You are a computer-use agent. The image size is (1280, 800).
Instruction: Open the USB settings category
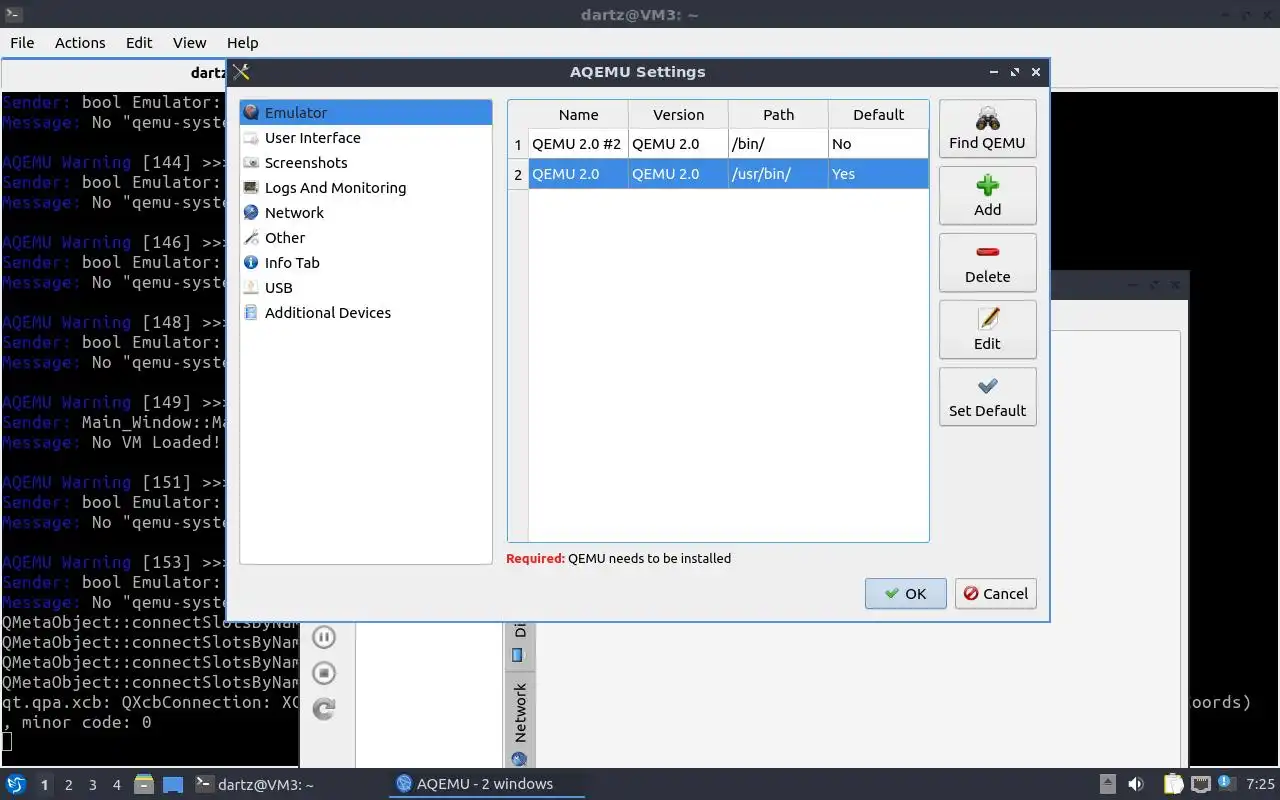[x=366, y=288]
